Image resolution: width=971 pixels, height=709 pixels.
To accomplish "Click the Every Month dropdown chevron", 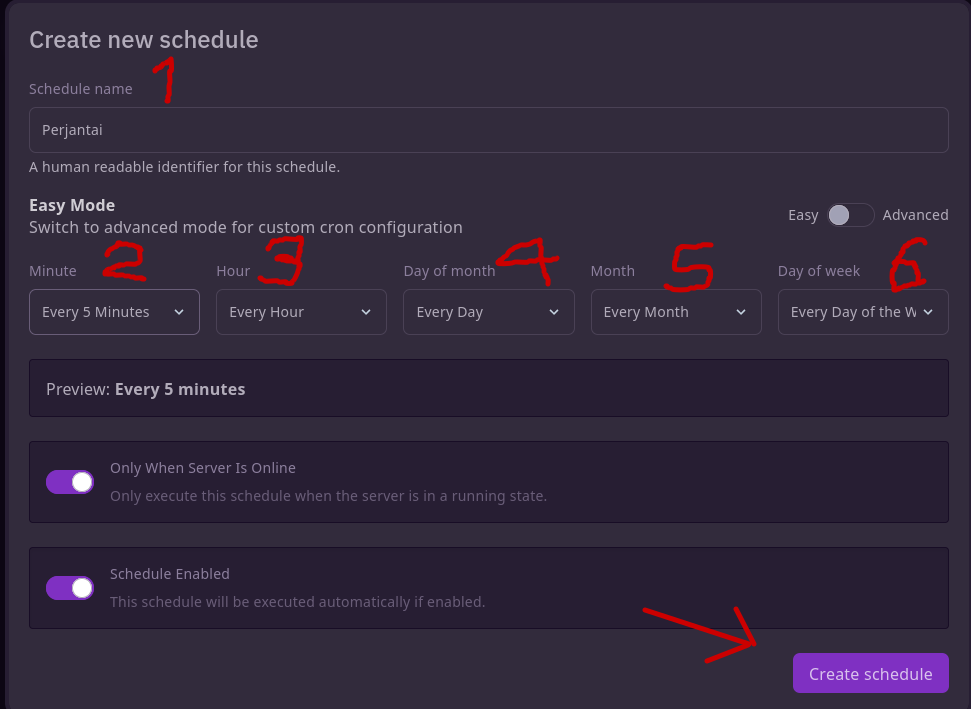I will (x=741, y=312).
